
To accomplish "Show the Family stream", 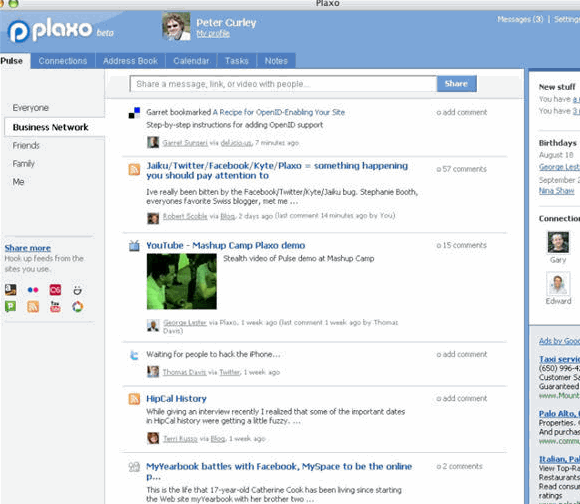I will coord(24,164).
